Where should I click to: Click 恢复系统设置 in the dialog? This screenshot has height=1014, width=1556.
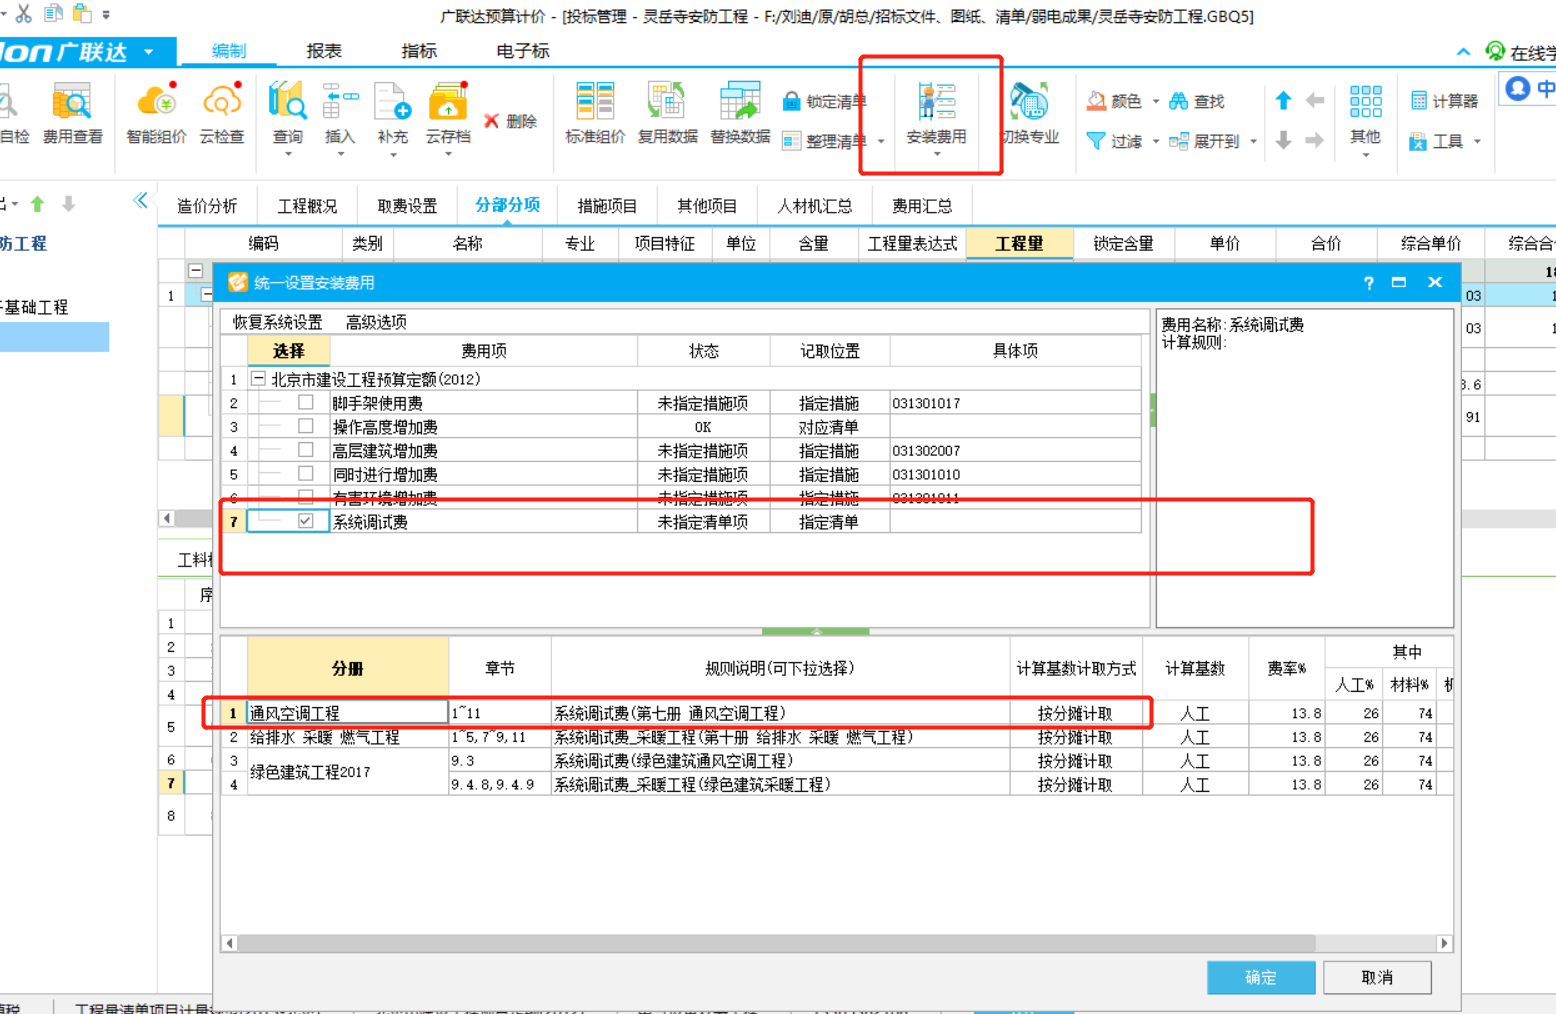pos(277,322)
